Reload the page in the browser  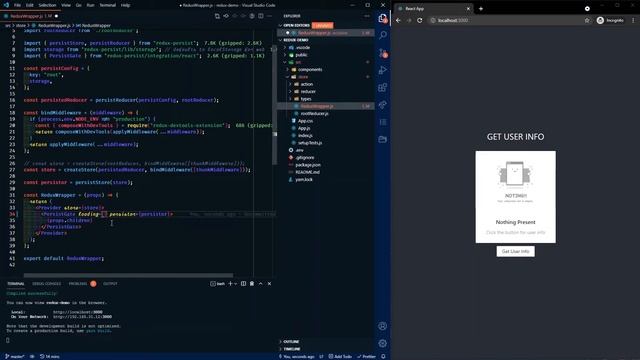coord(420,20)
